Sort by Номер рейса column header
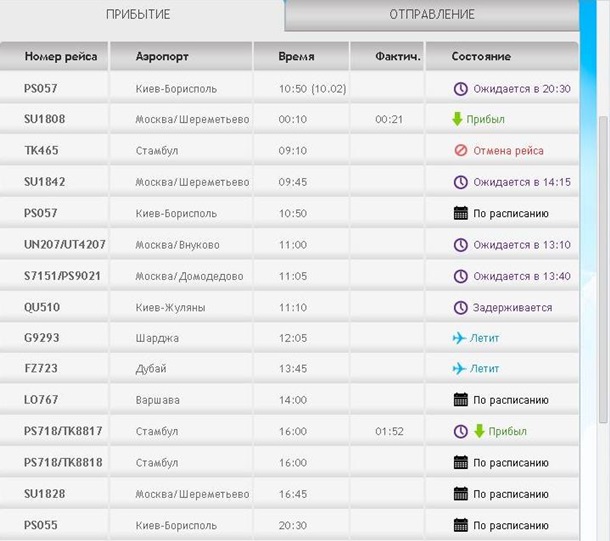 tap(61, 57)
